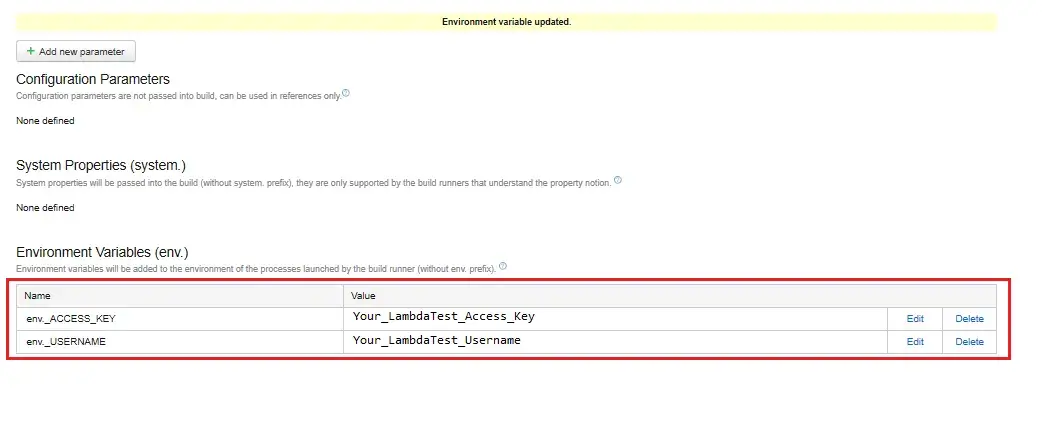This screenshot has height=446, width=1042.
Task: Open help icon beside Configuration Parameters description
Action: pos(346,93)
